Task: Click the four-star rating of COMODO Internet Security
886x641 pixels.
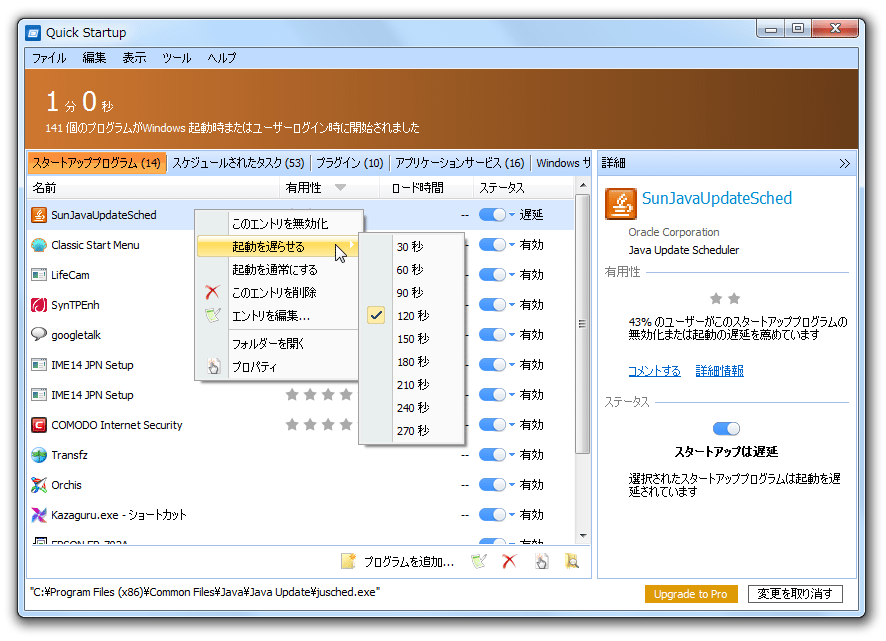Action: tap(319, 425)
